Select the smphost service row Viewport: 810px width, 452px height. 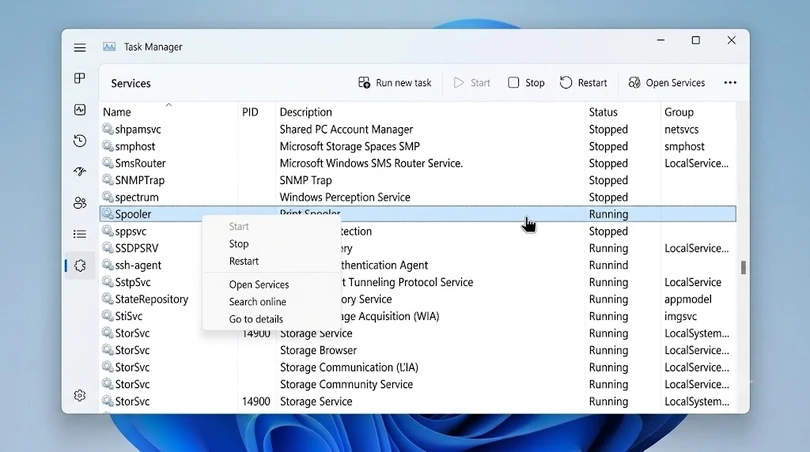coord(417,146)
